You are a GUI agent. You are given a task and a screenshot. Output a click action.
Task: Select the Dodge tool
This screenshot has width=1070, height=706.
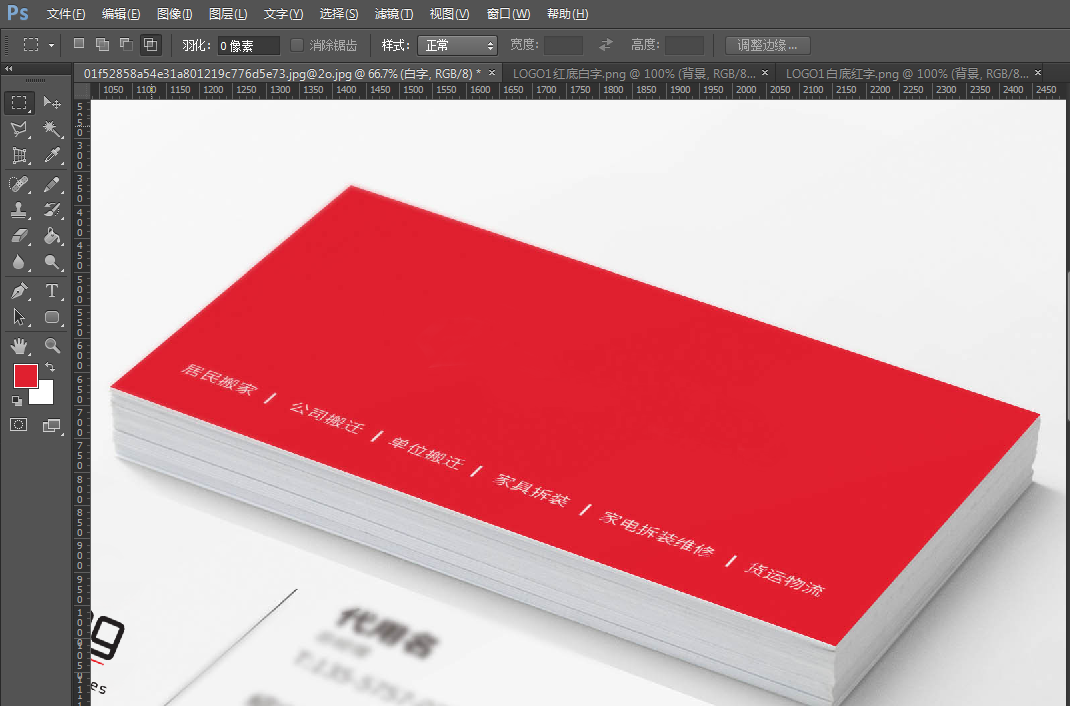[52, 263]
